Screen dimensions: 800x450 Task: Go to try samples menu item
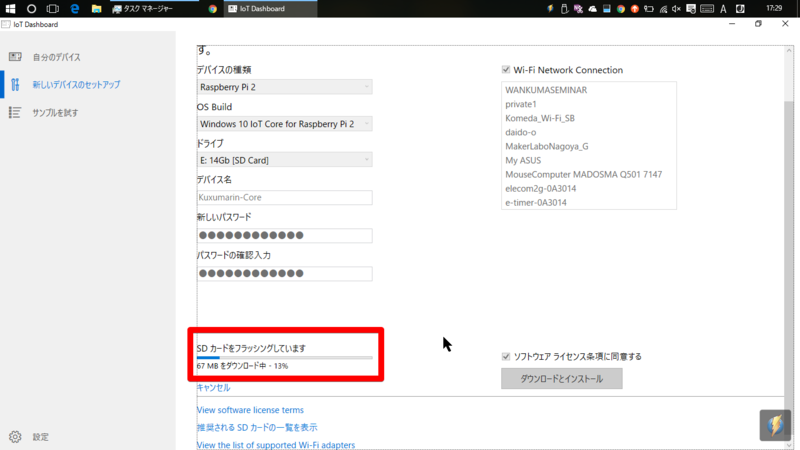click(55, 113)
